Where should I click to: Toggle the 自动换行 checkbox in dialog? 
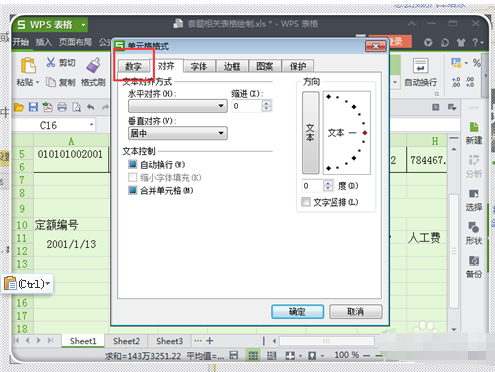point(132,164)
